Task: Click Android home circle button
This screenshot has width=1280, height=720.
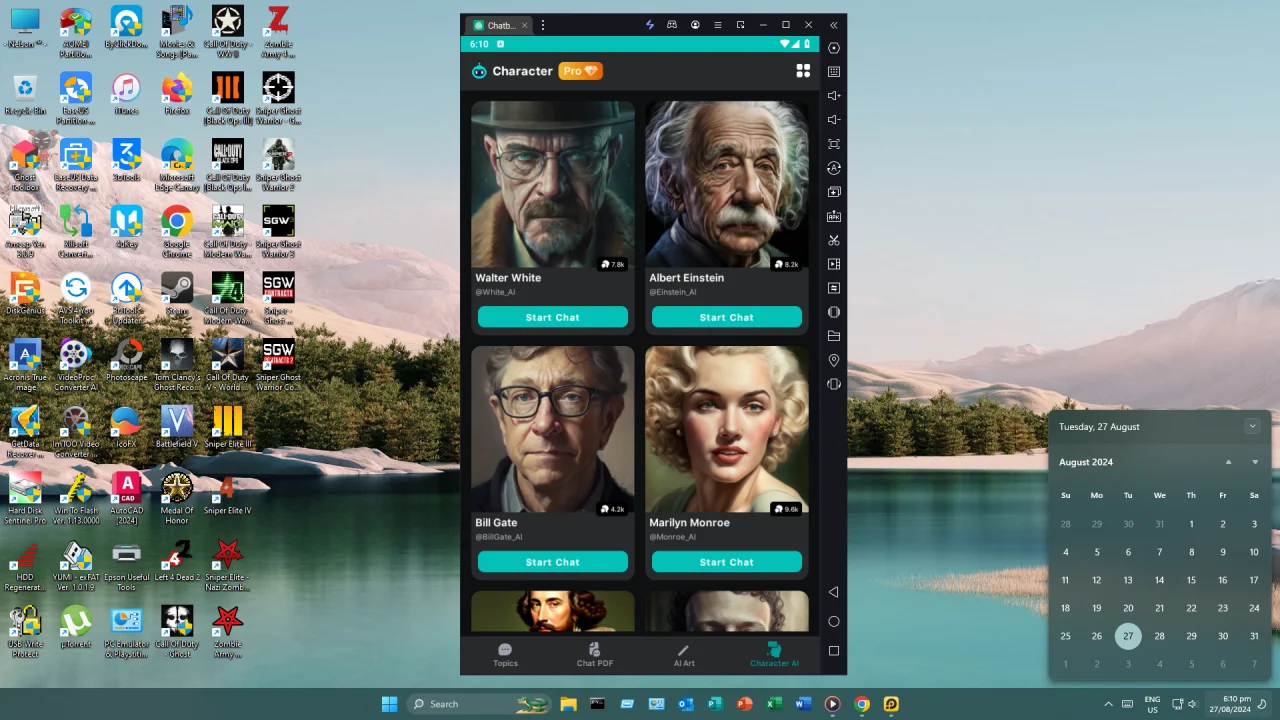Action: click(834, 621)
